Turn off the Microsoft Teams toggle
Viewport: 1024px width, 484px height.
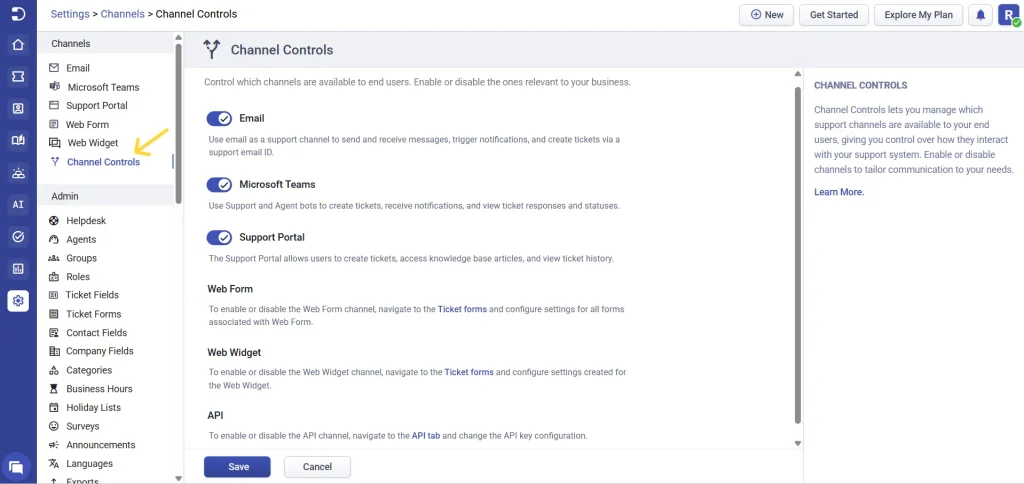[x=219, y=185]
